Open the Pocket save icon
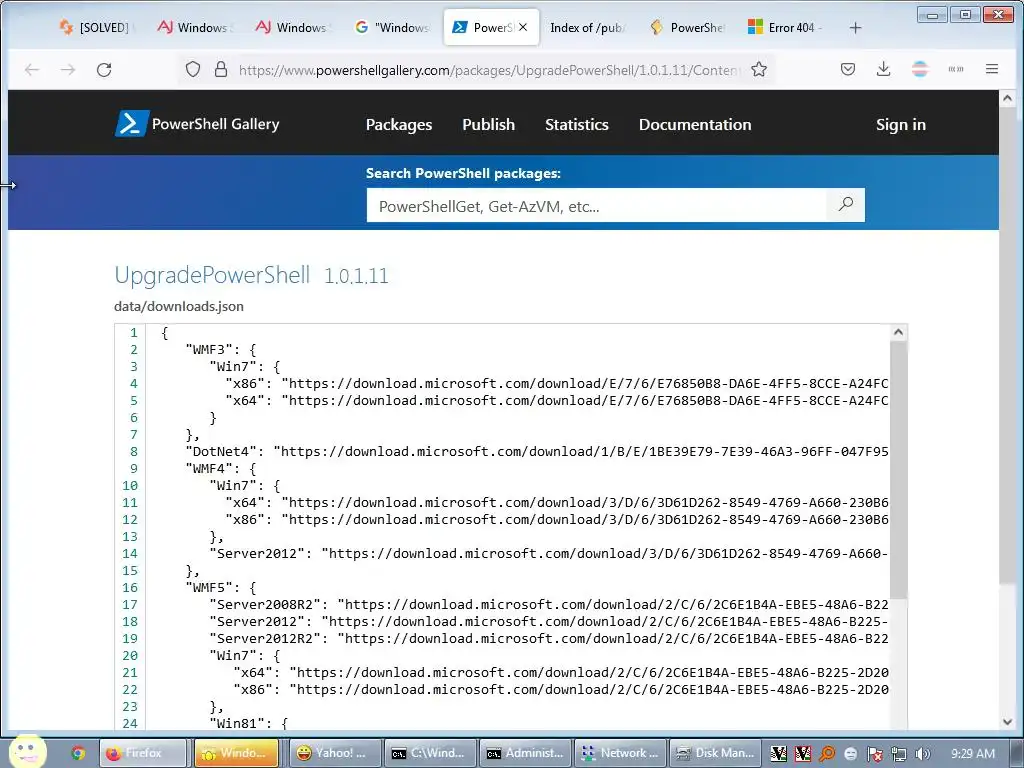The image size is (1024, 768). pyautogui.click(x=848, y=69)
